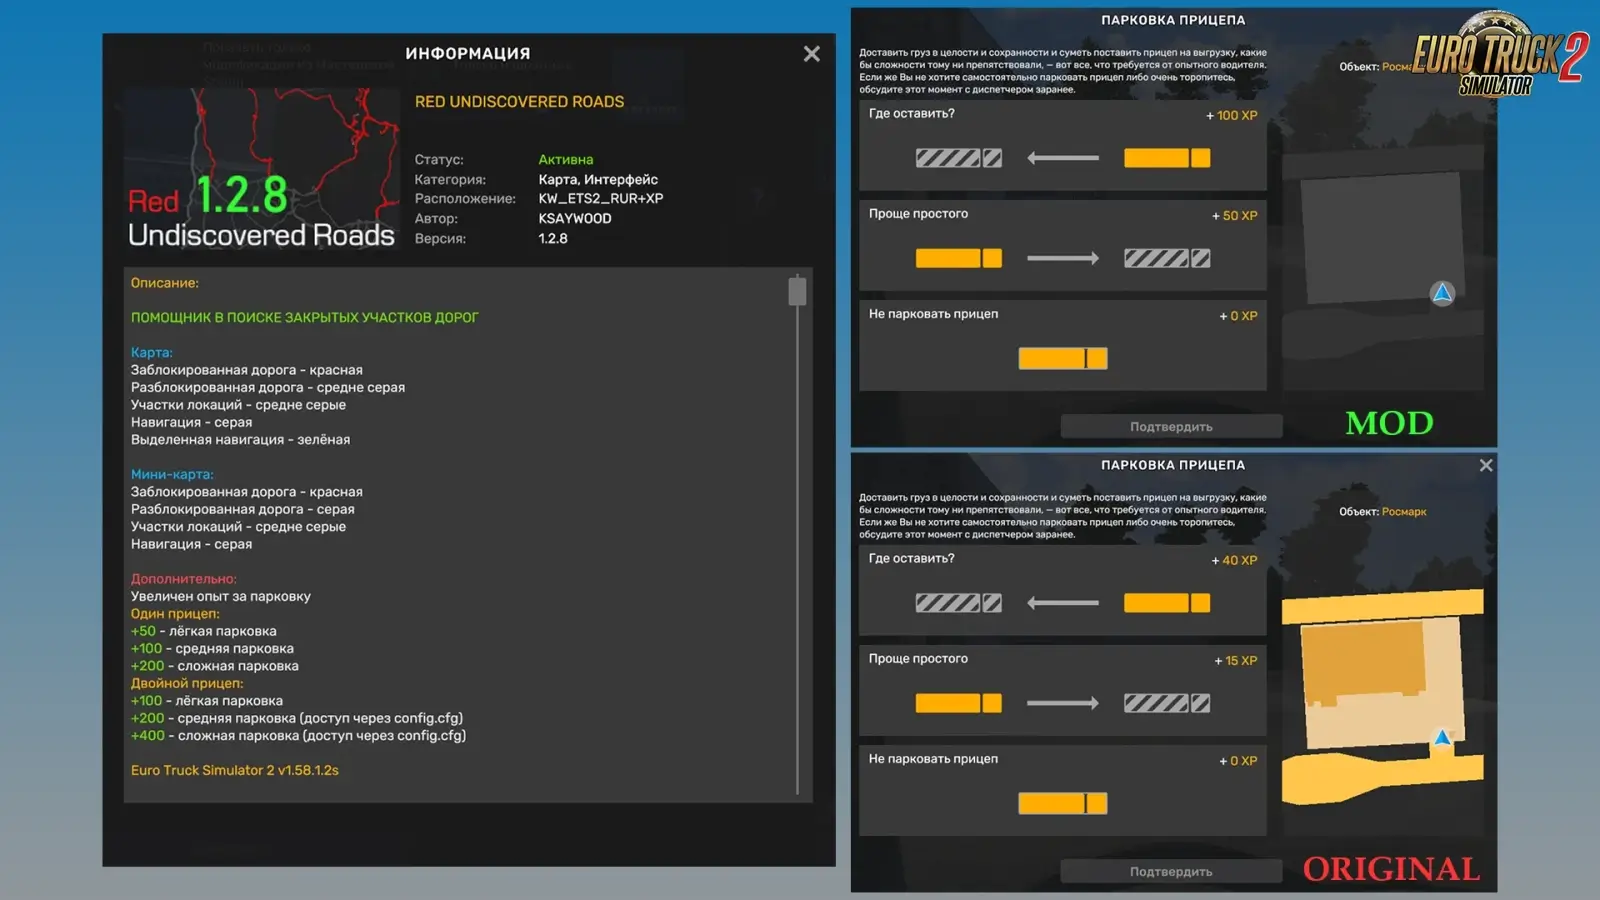
Task: Click the 'Мини-карта:' section heading
Action: (x=172, y=475)
